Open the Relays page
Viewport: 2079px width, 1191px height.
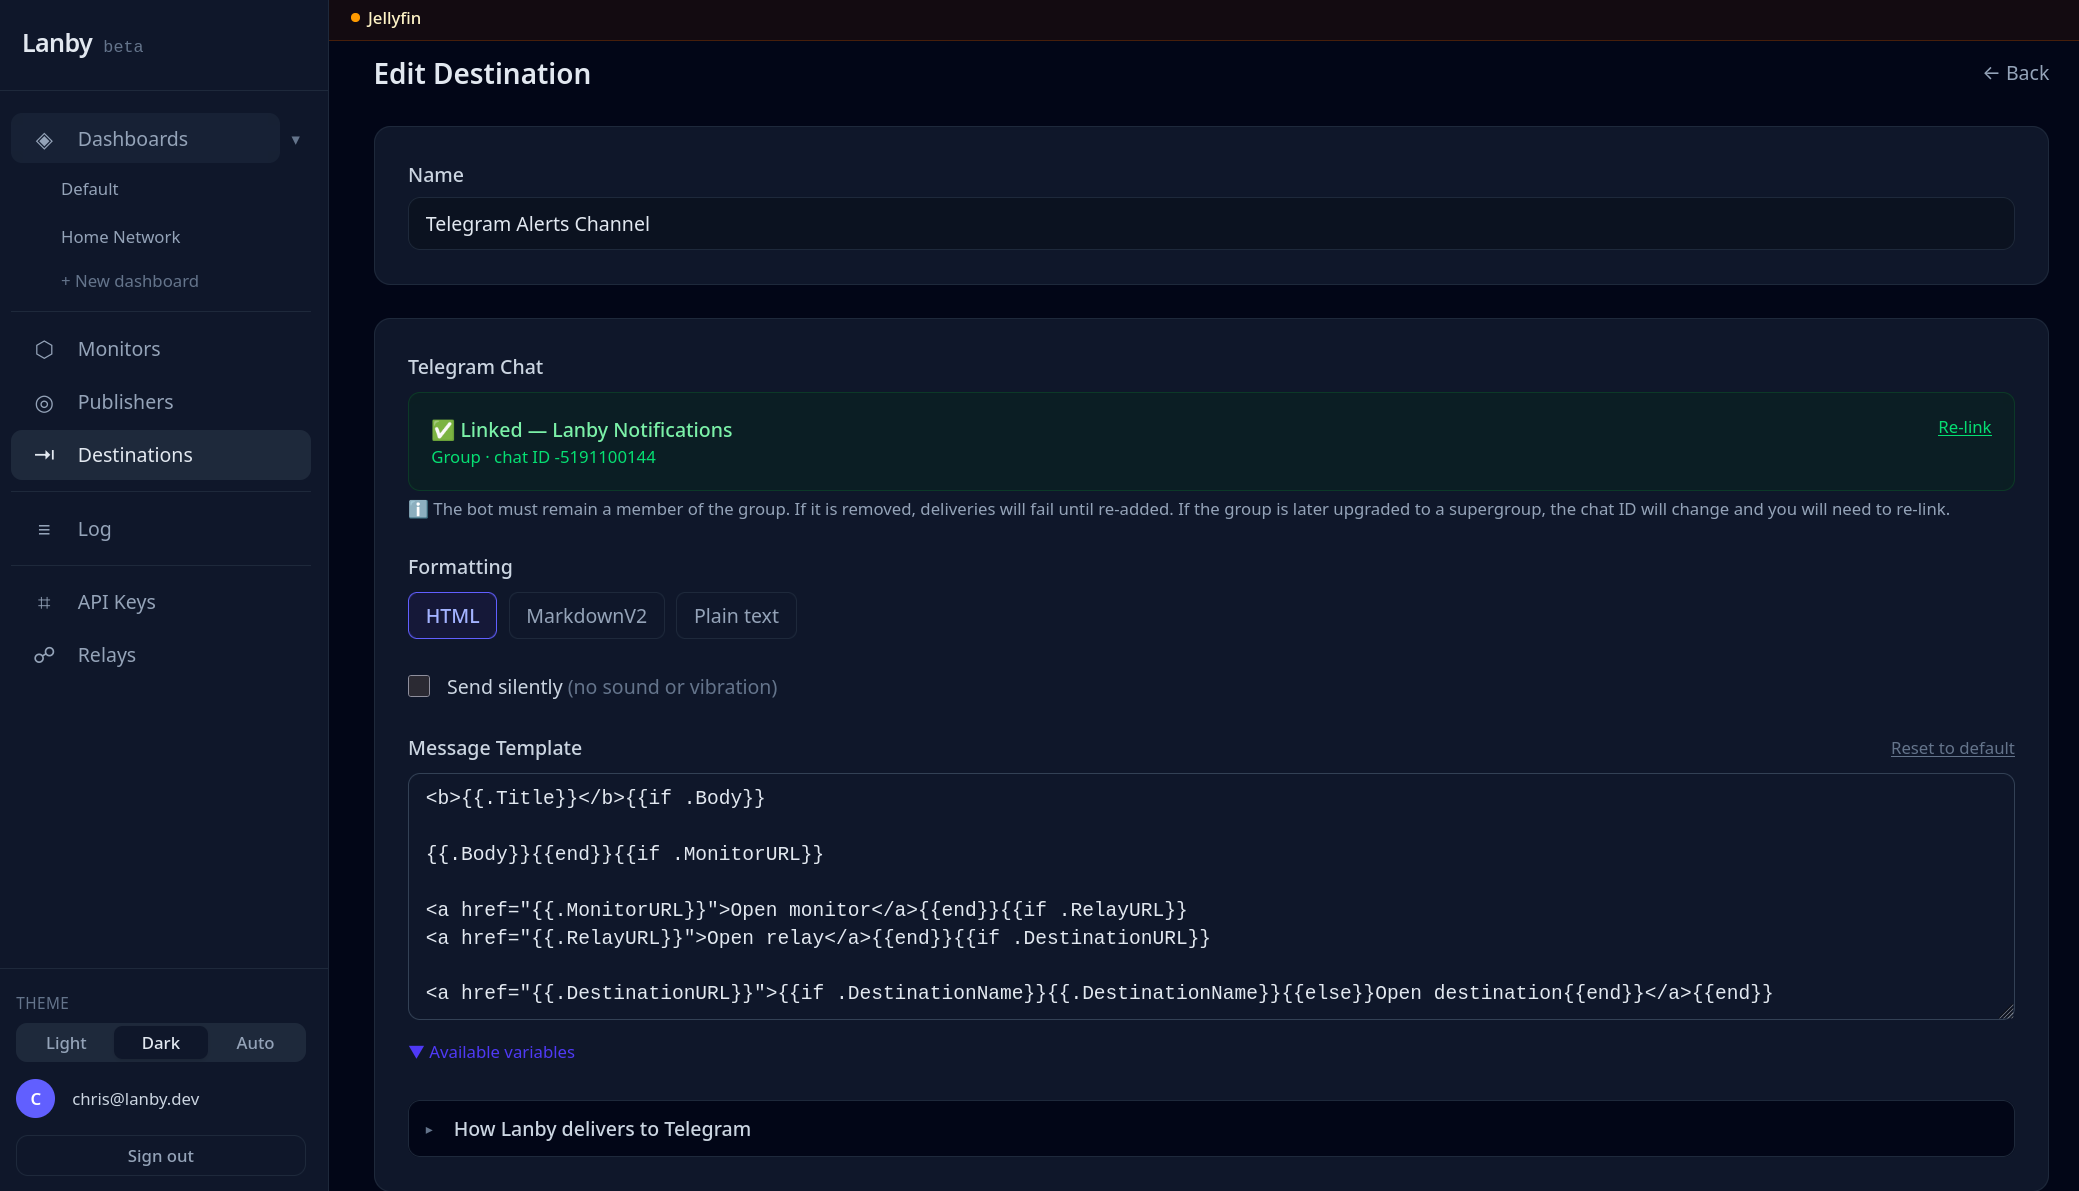coord(161,655)
